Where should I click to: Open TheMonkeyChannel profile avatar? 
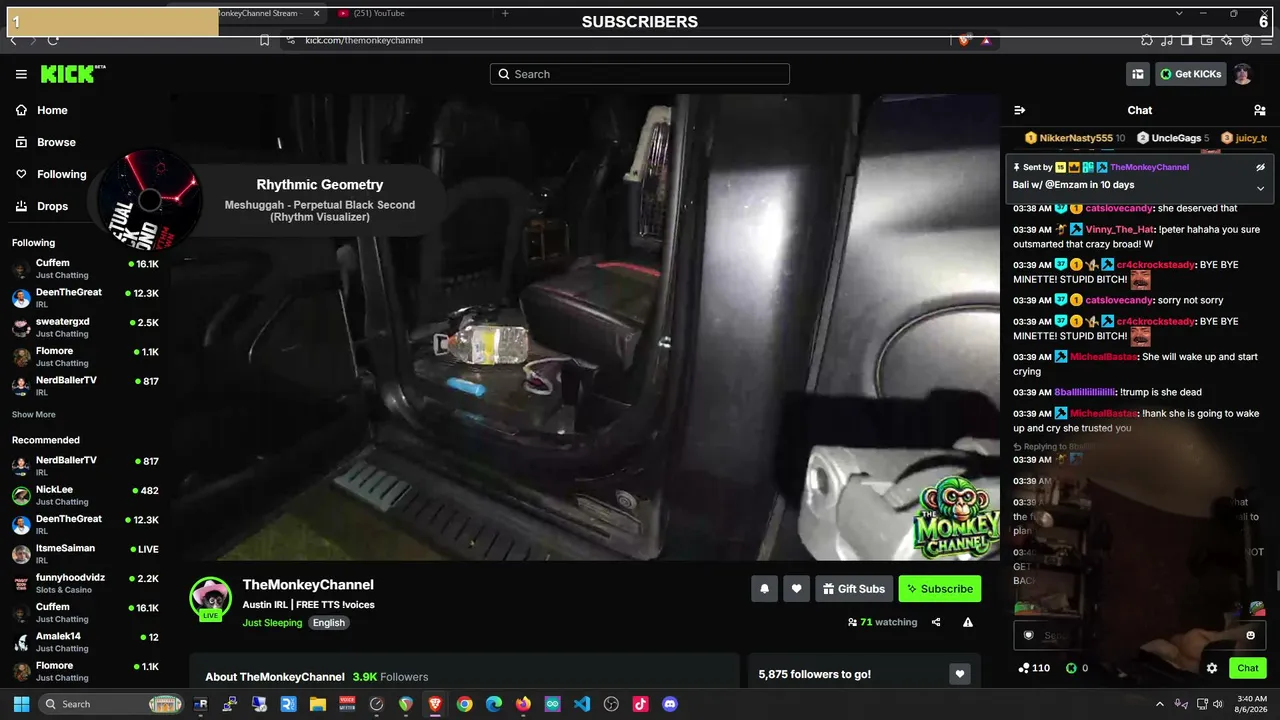[211, 598]
